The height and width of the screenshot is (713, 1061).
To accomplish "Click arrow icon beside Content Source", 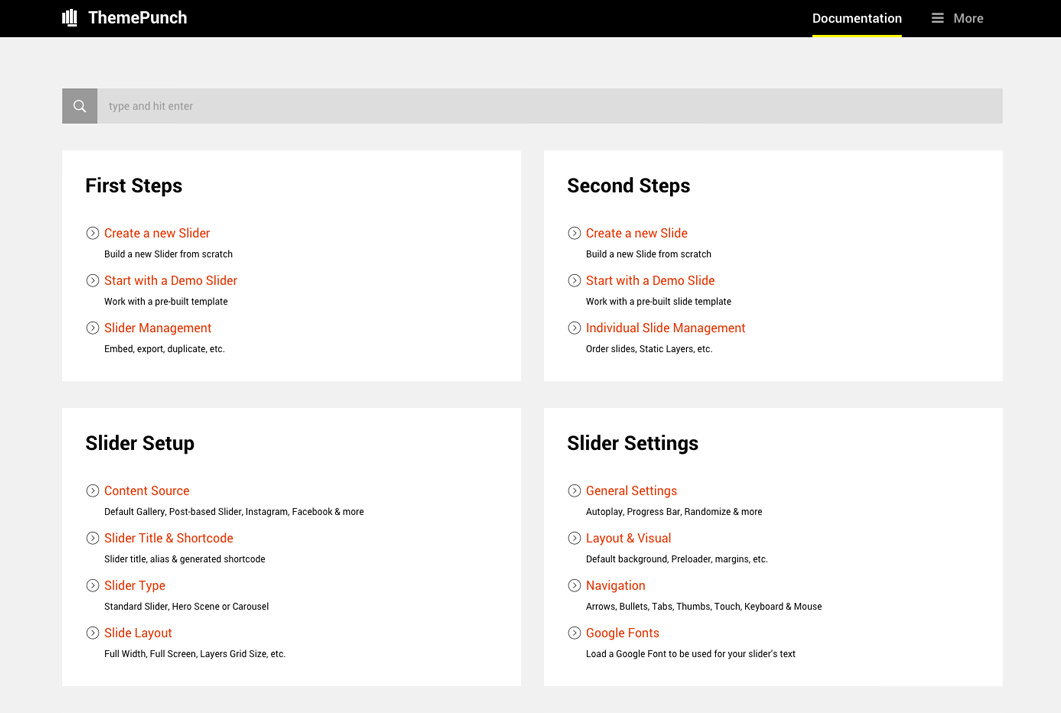I will [93, 491].
